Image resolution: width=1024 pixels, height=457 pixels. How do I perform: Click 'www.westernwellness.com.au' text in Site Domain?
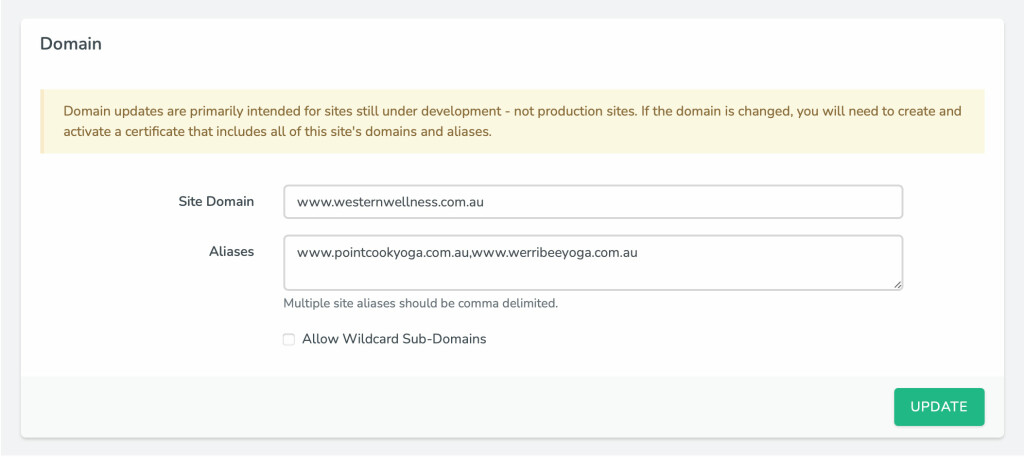click(390, 201)
